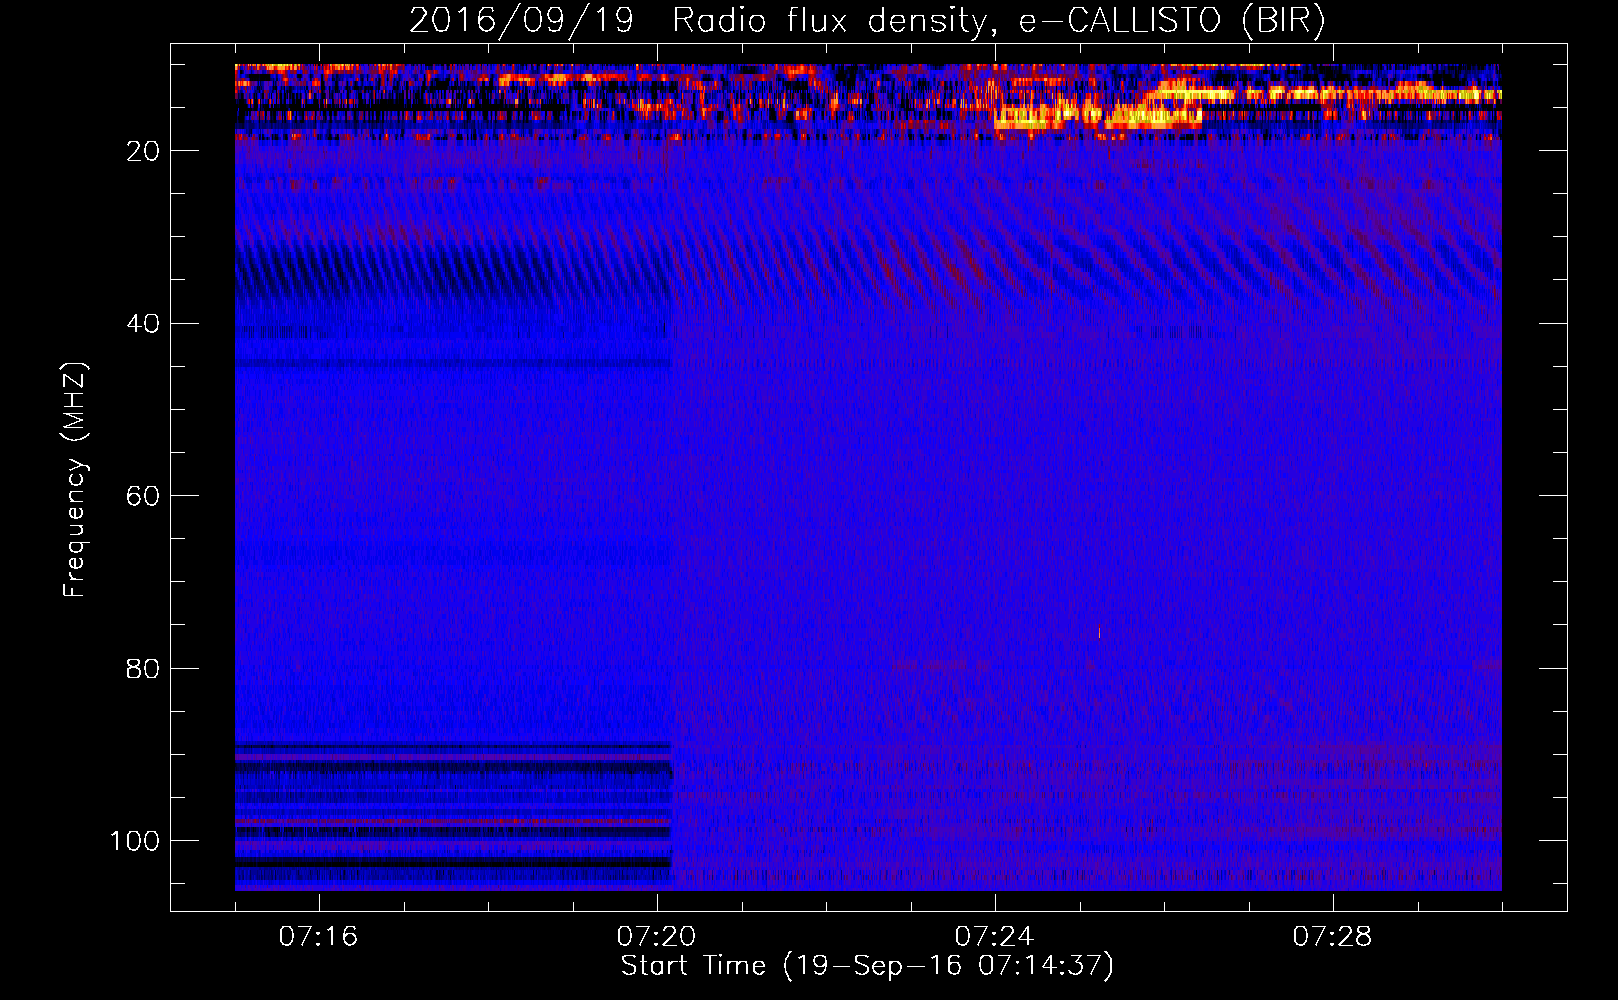This screenshot has width=1618, height=1000.
Task: Click the 07:24 time tick label
Action: pos(994,937)
